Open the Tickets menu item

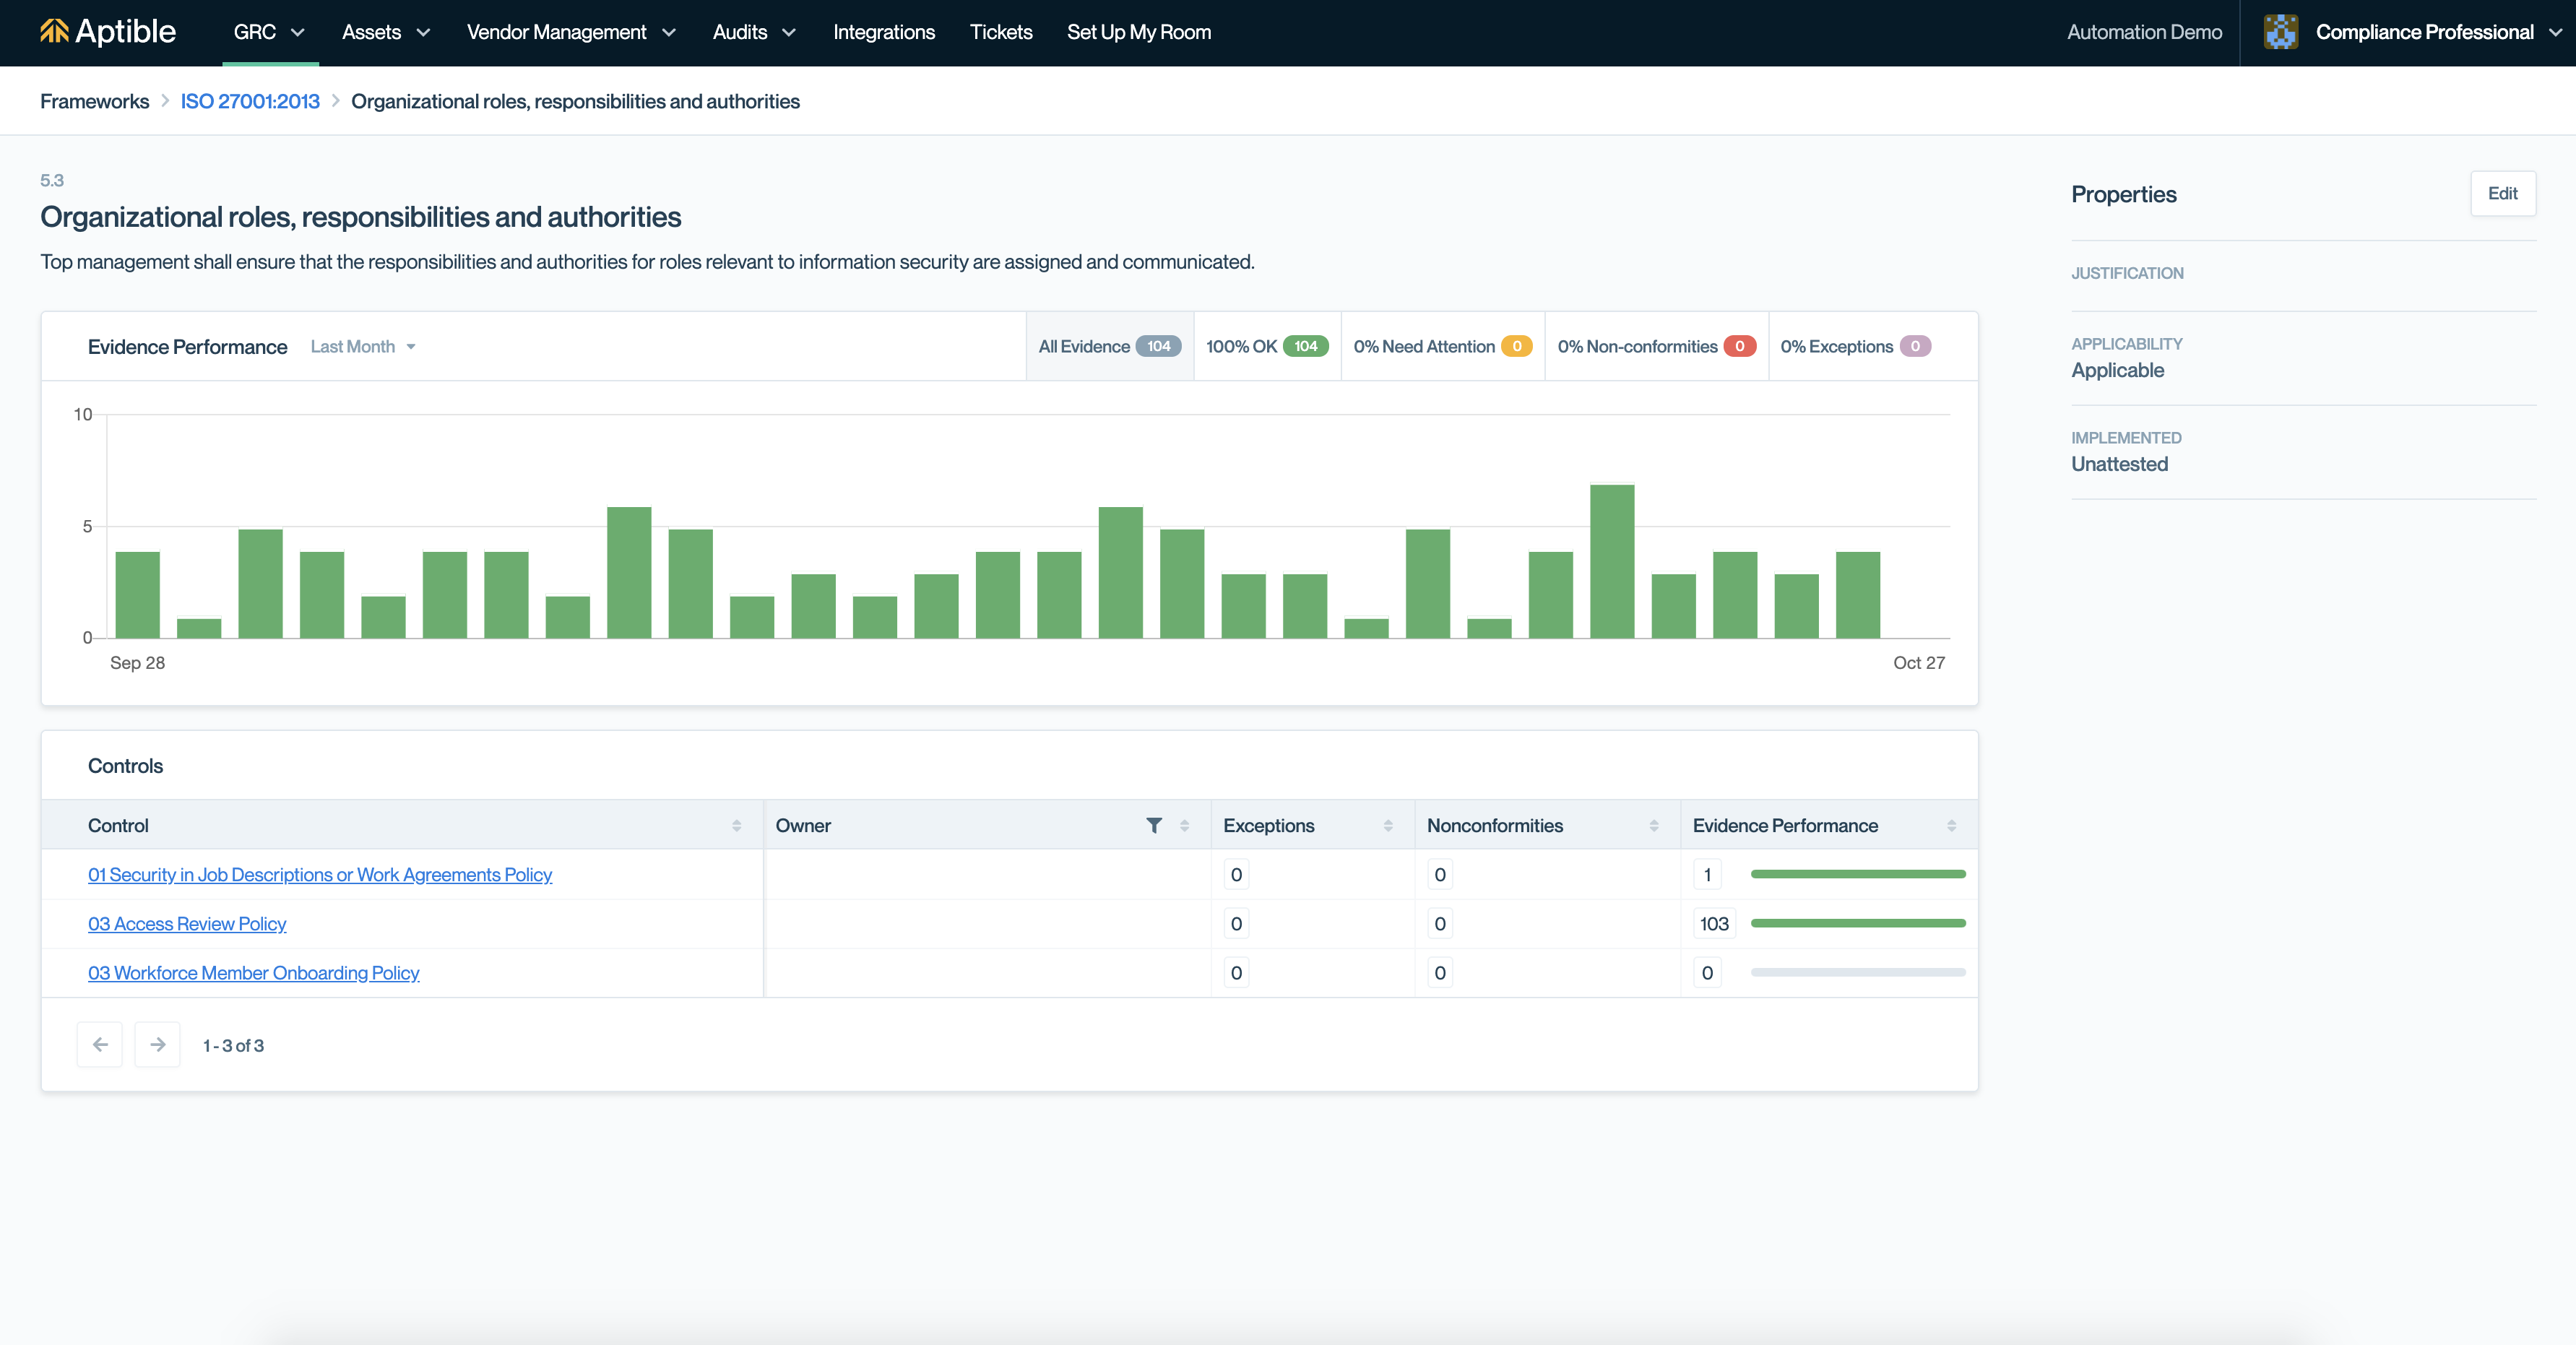coord(1000,32)
